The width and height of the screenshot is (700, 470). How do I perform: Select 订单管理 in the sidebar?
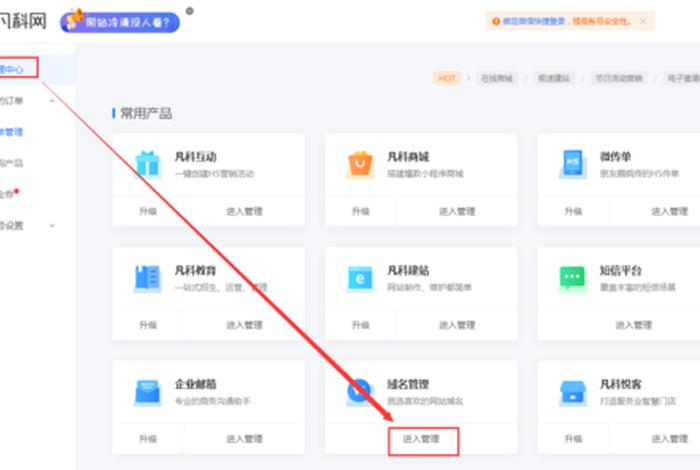pos(12,132)
